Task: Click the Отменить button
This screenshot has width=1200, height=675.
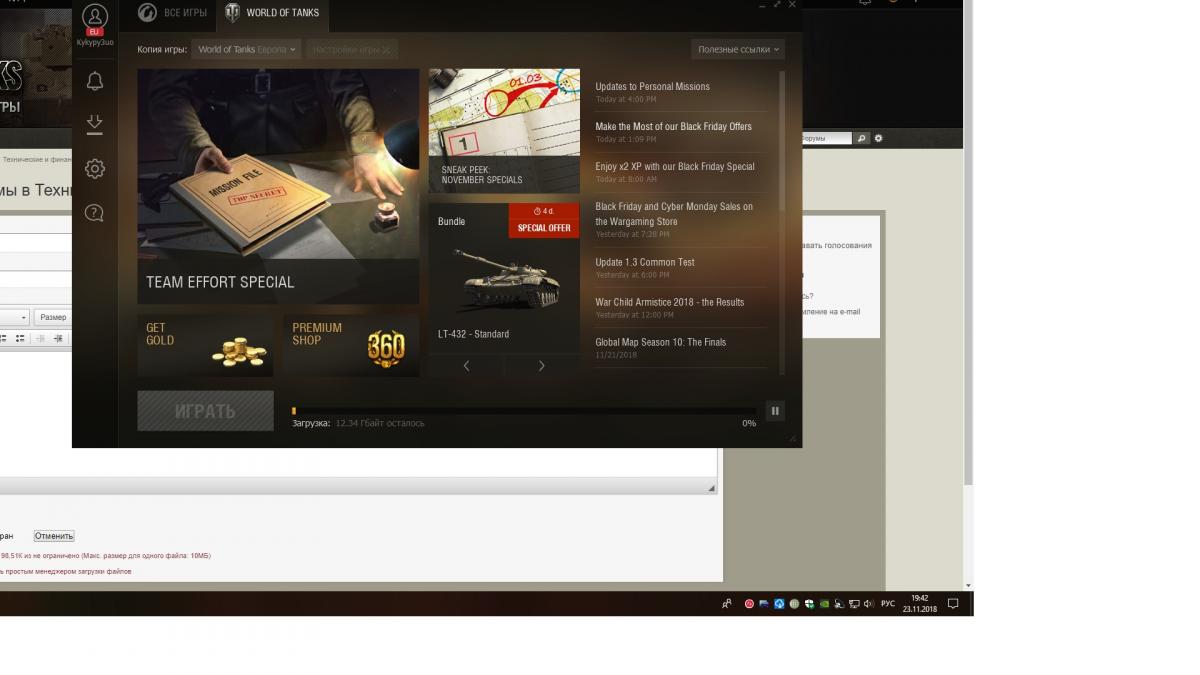Action: tap(54, 536)
